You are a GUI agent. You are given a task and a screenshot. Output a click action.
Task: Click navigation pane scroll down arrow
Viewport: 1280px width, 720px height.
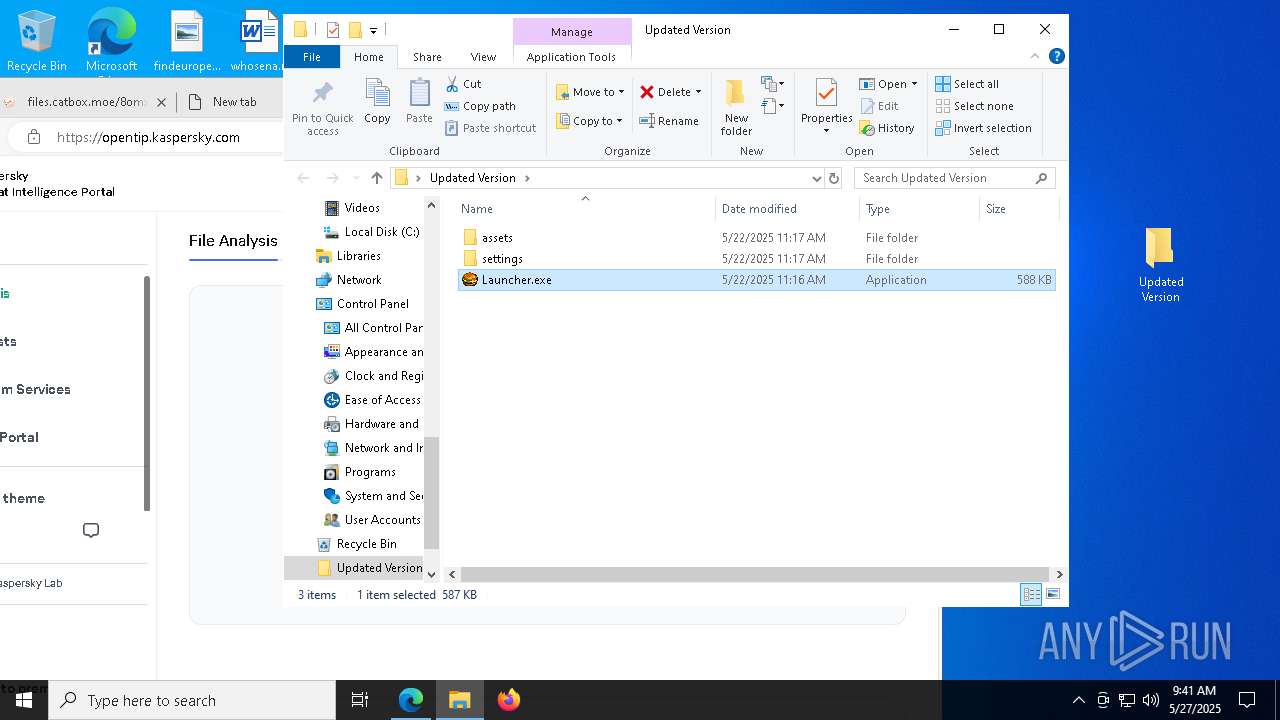[x=432, y=574]
